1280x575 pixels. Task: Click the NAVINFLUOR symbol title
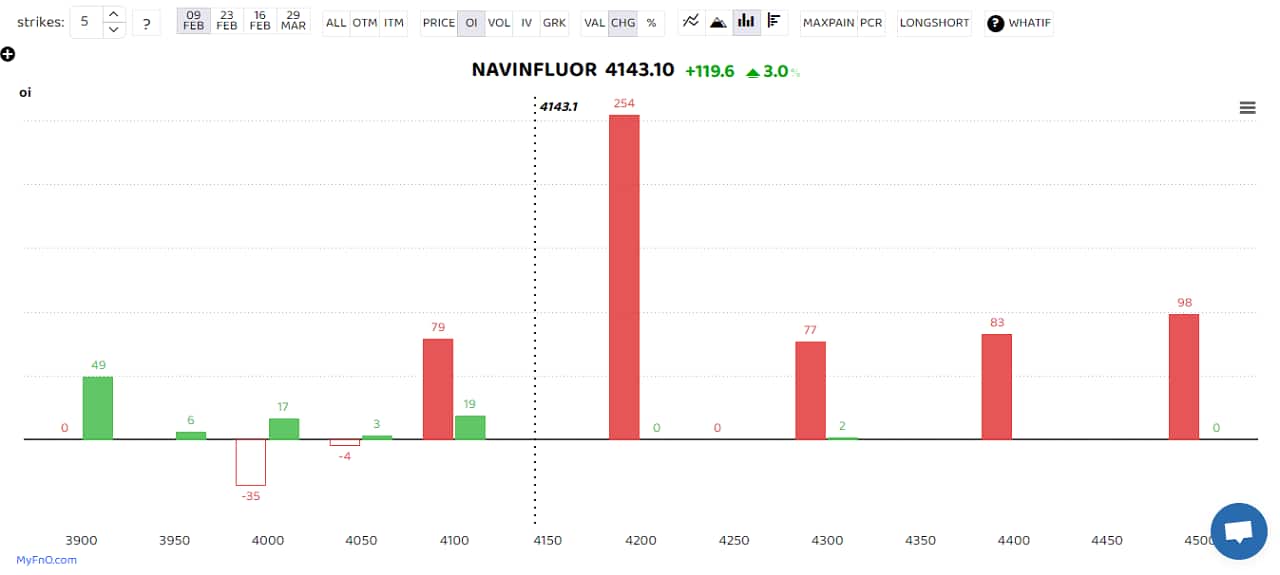tap(534, 70)
